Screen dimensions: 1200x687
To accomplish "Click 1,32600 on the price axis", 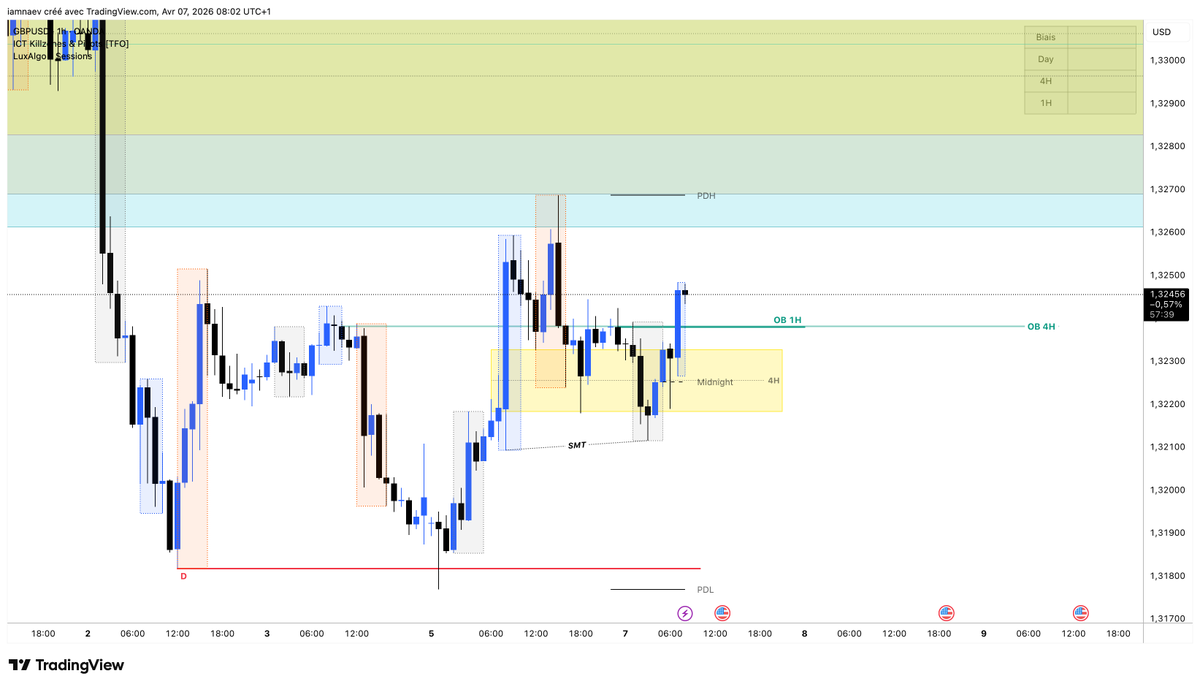I will pos(1167,232).
